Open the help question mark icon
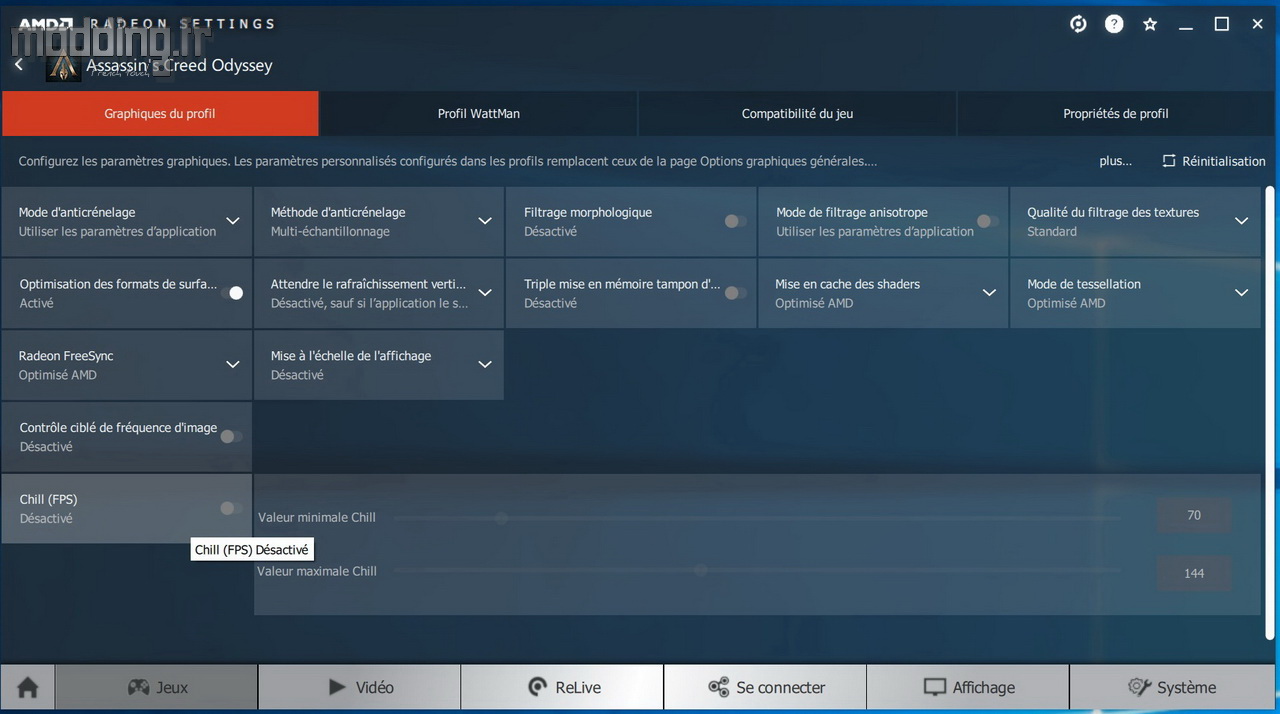Image resolution: width=1280 pixels, height=714 pixels. pos(1114,24)
